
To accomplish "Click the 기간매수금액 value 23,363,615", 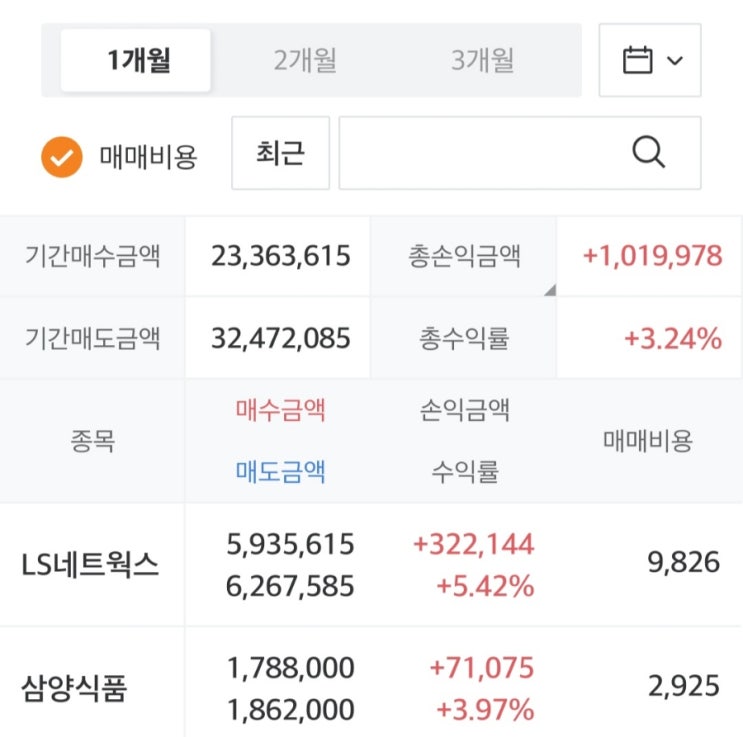I will point(280,256).
